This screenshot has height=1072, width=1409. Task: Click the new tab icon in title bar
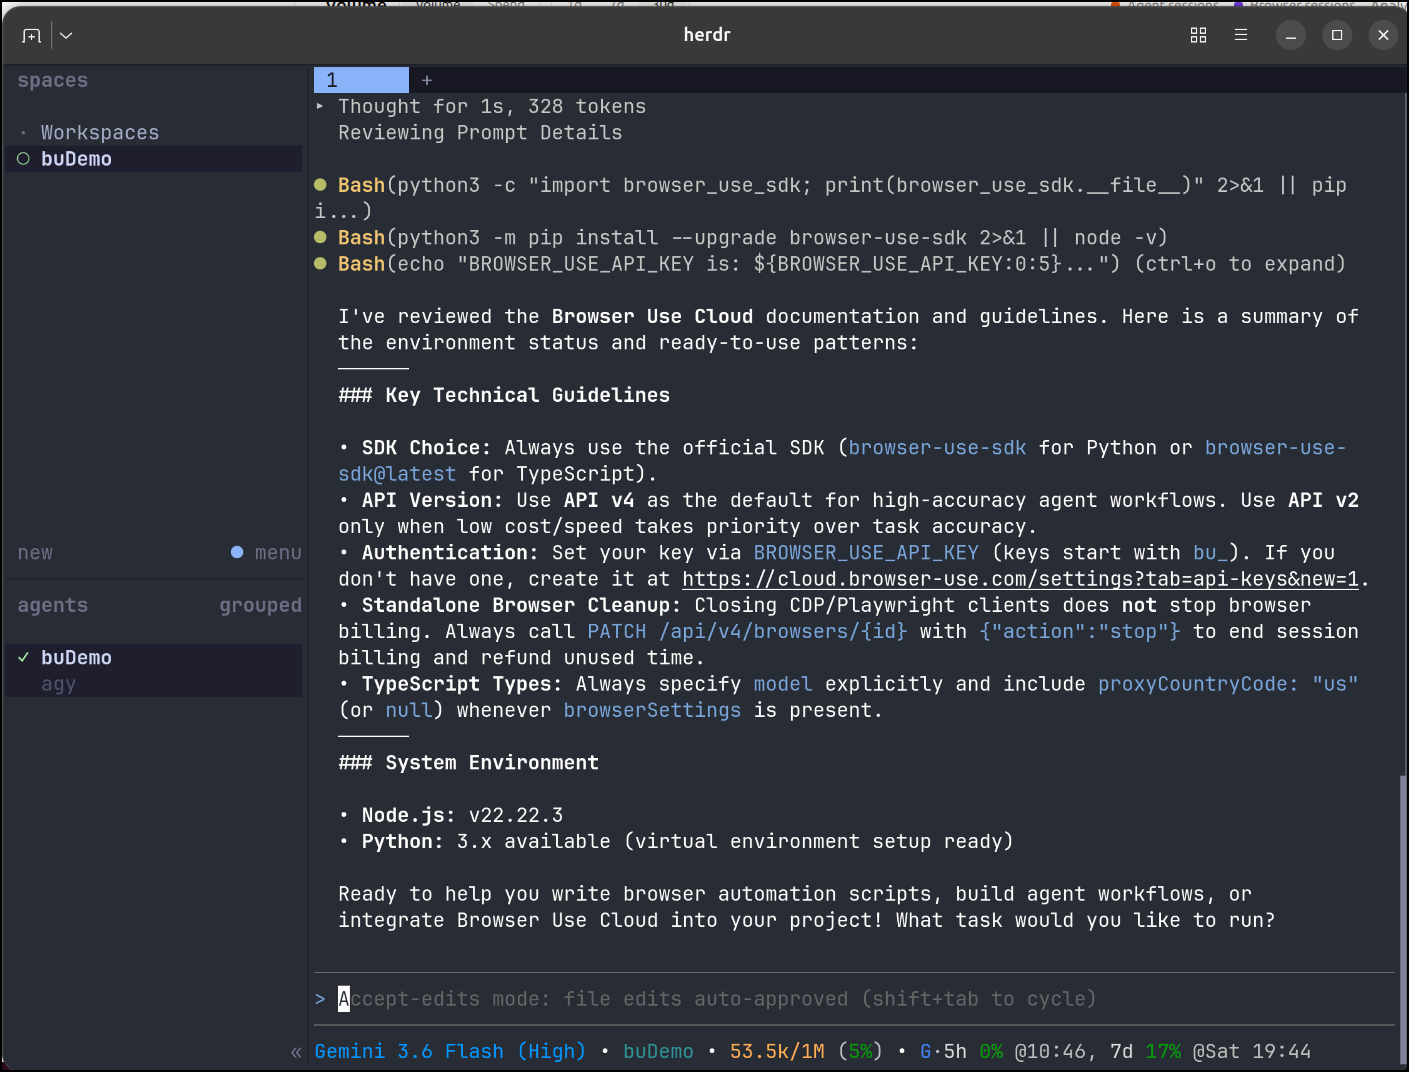click(x=32, y=36)
